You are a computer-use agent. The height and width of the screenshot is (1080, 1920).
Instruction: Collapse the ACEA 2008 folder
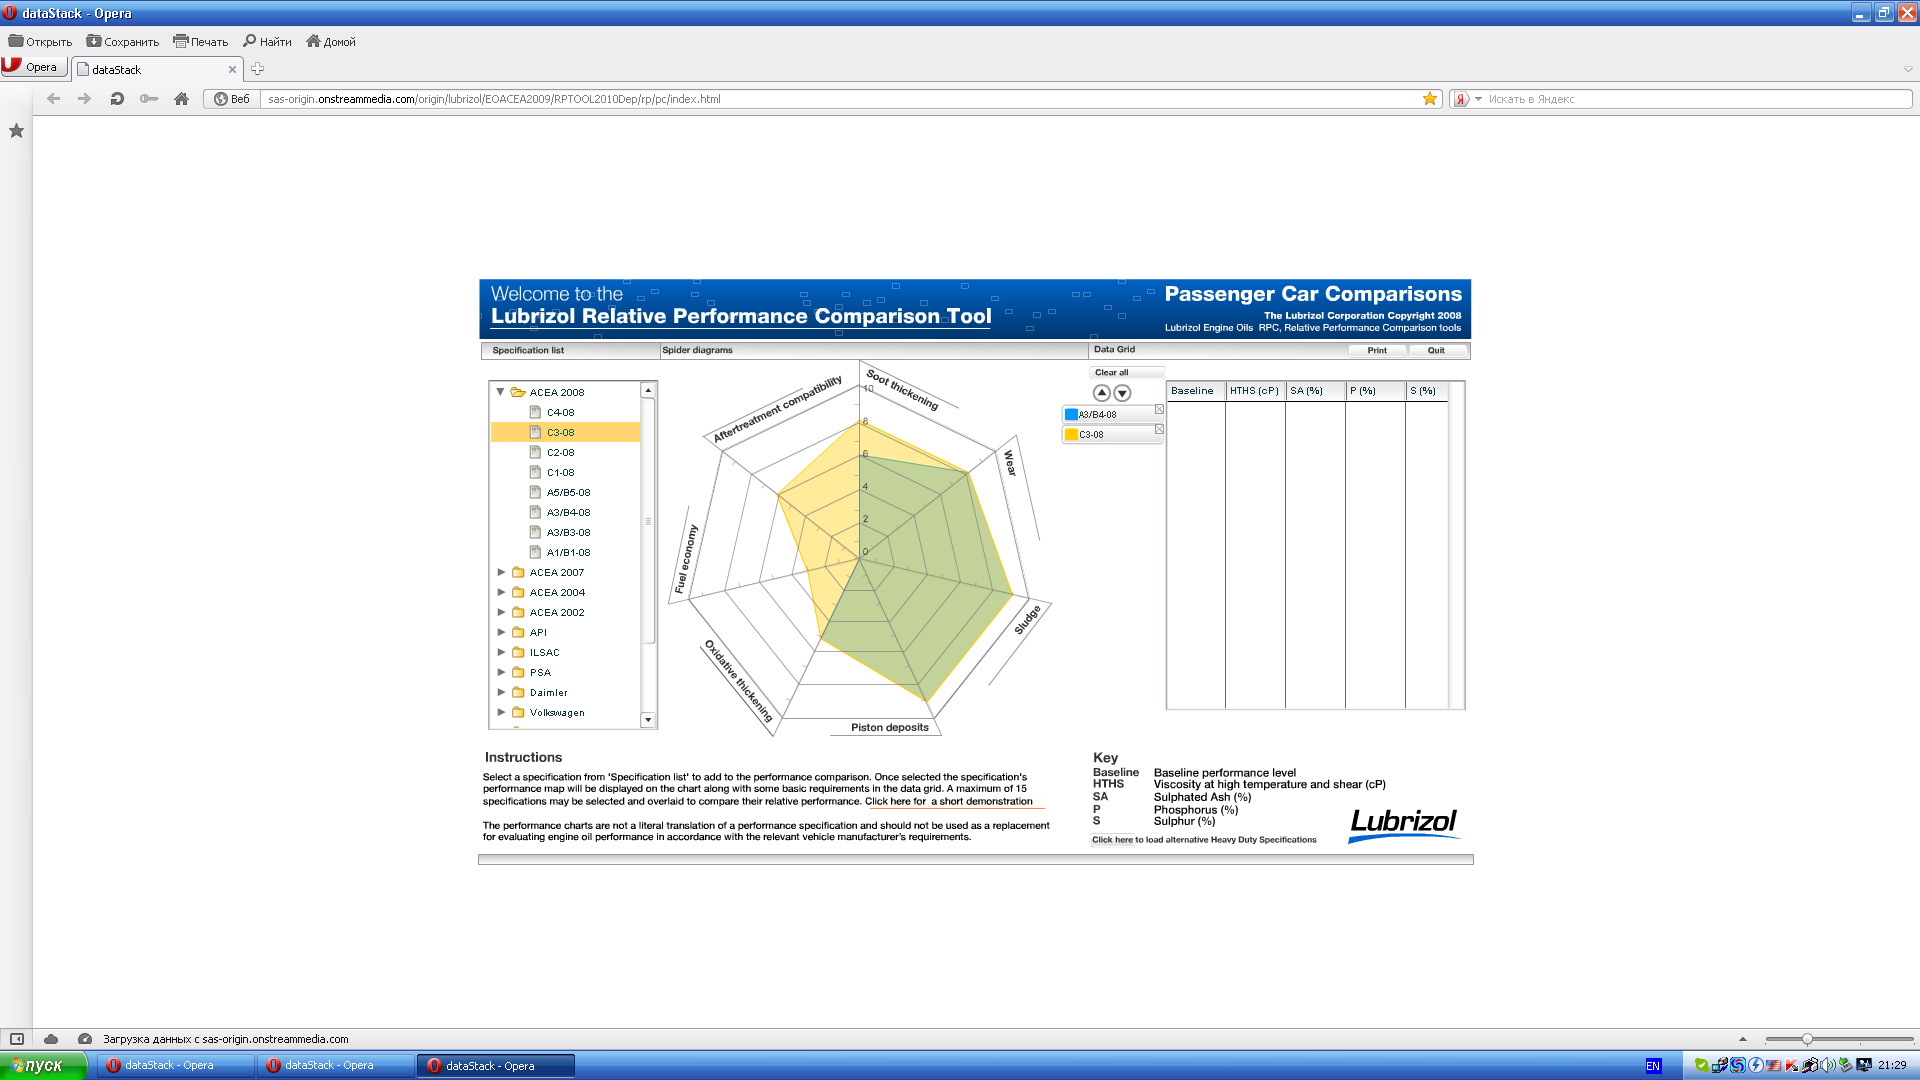(500, 392)
